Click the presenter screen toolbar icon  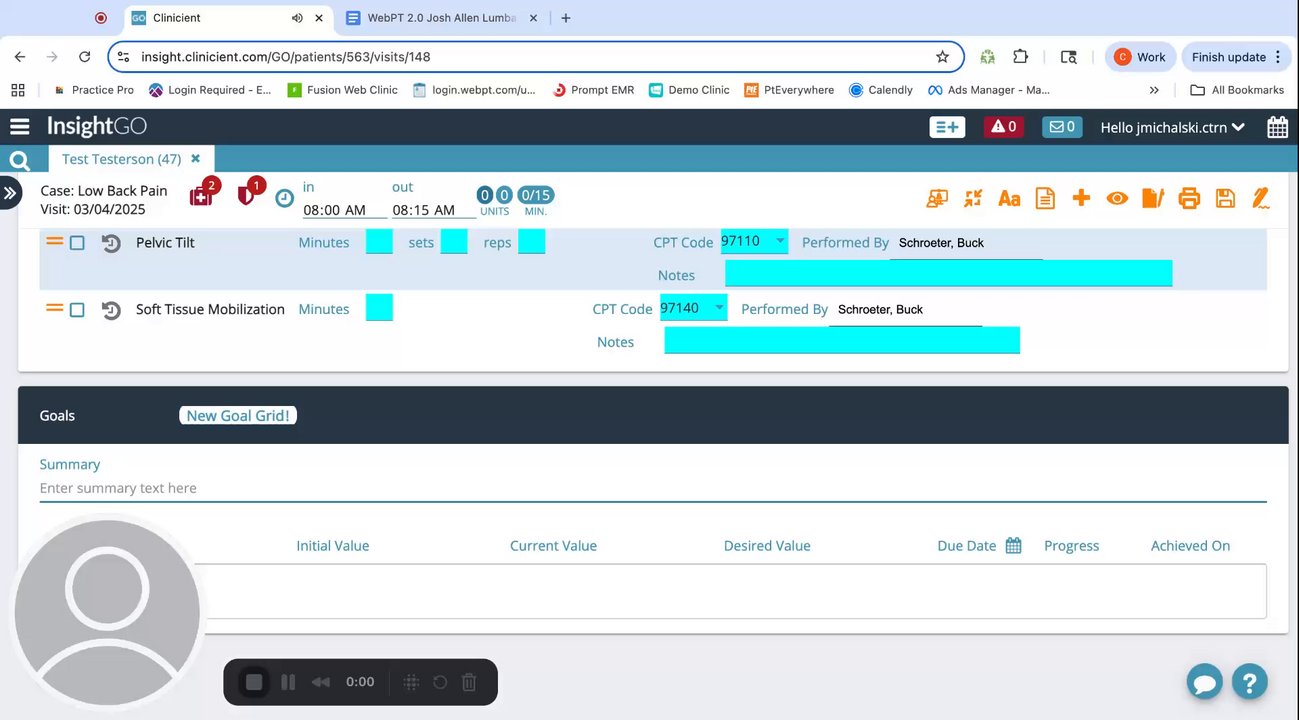coord(937,198)
